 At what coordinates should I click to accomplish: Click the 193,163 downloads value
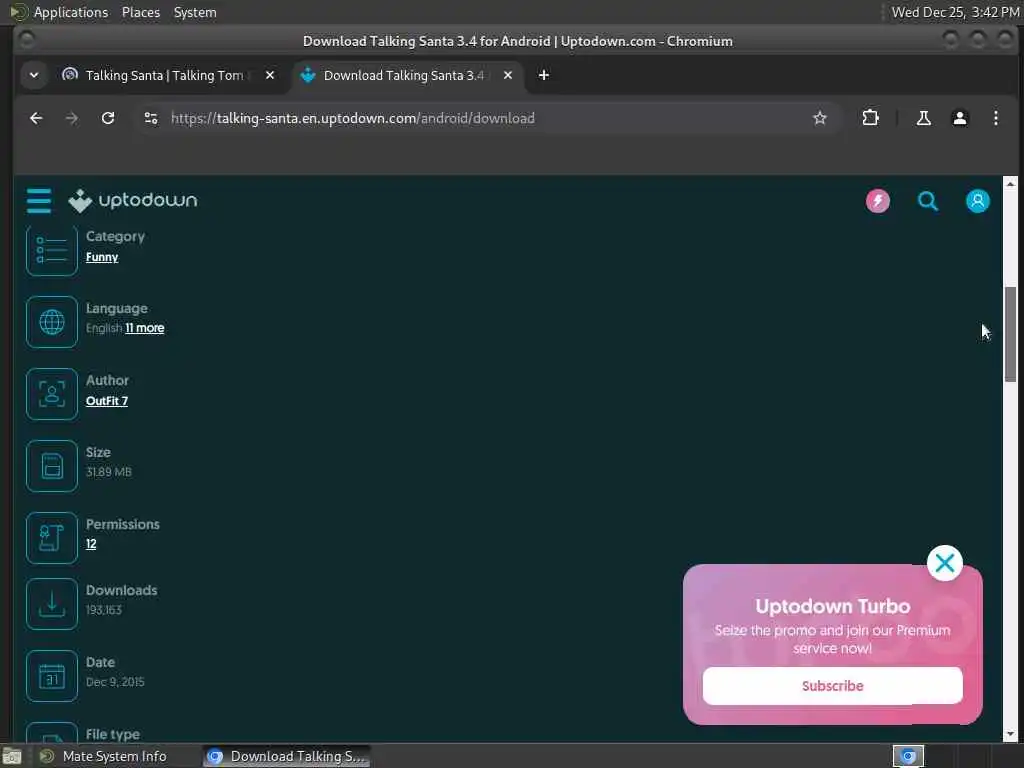click(x=104, y=610)
